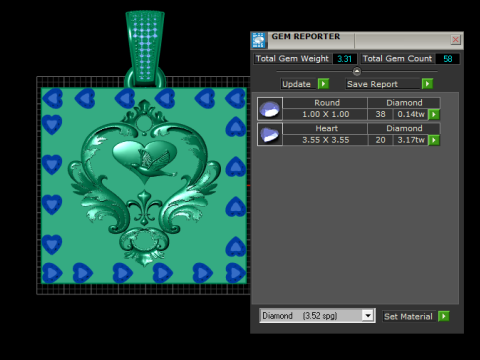Click the 1.00 X 1.00 size cell
The width and height of the screenshot is (480, 360).
point(325,114)
